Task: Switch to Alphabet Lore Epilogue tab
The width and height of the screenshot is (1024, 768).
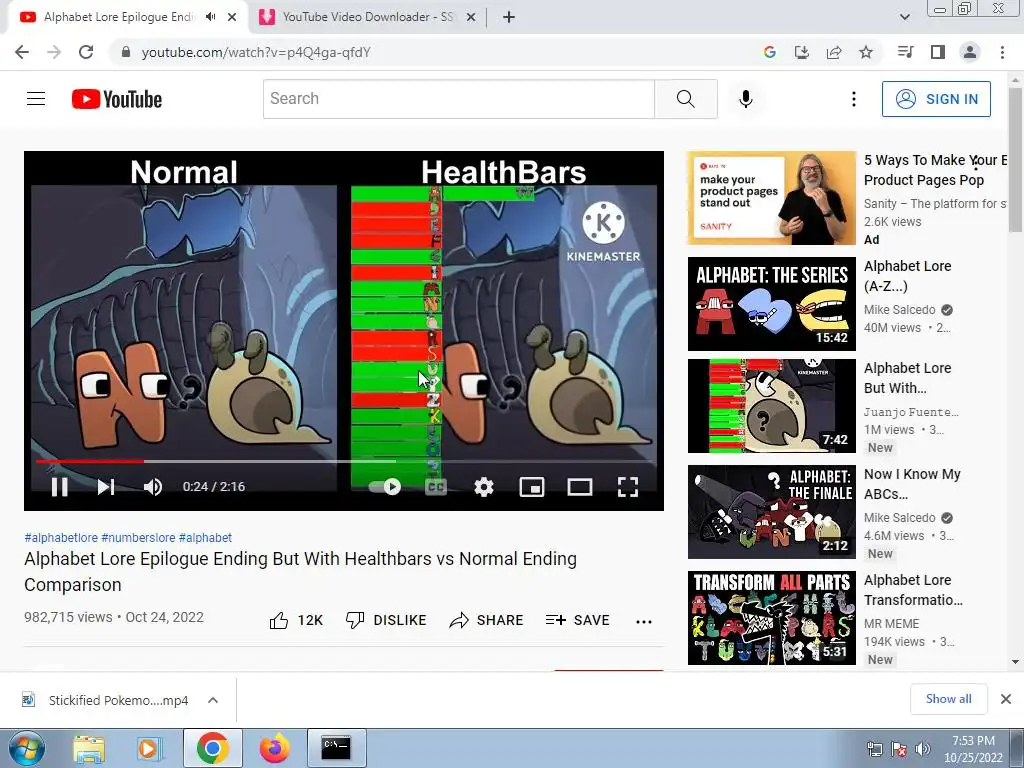Action: (118, 17)
